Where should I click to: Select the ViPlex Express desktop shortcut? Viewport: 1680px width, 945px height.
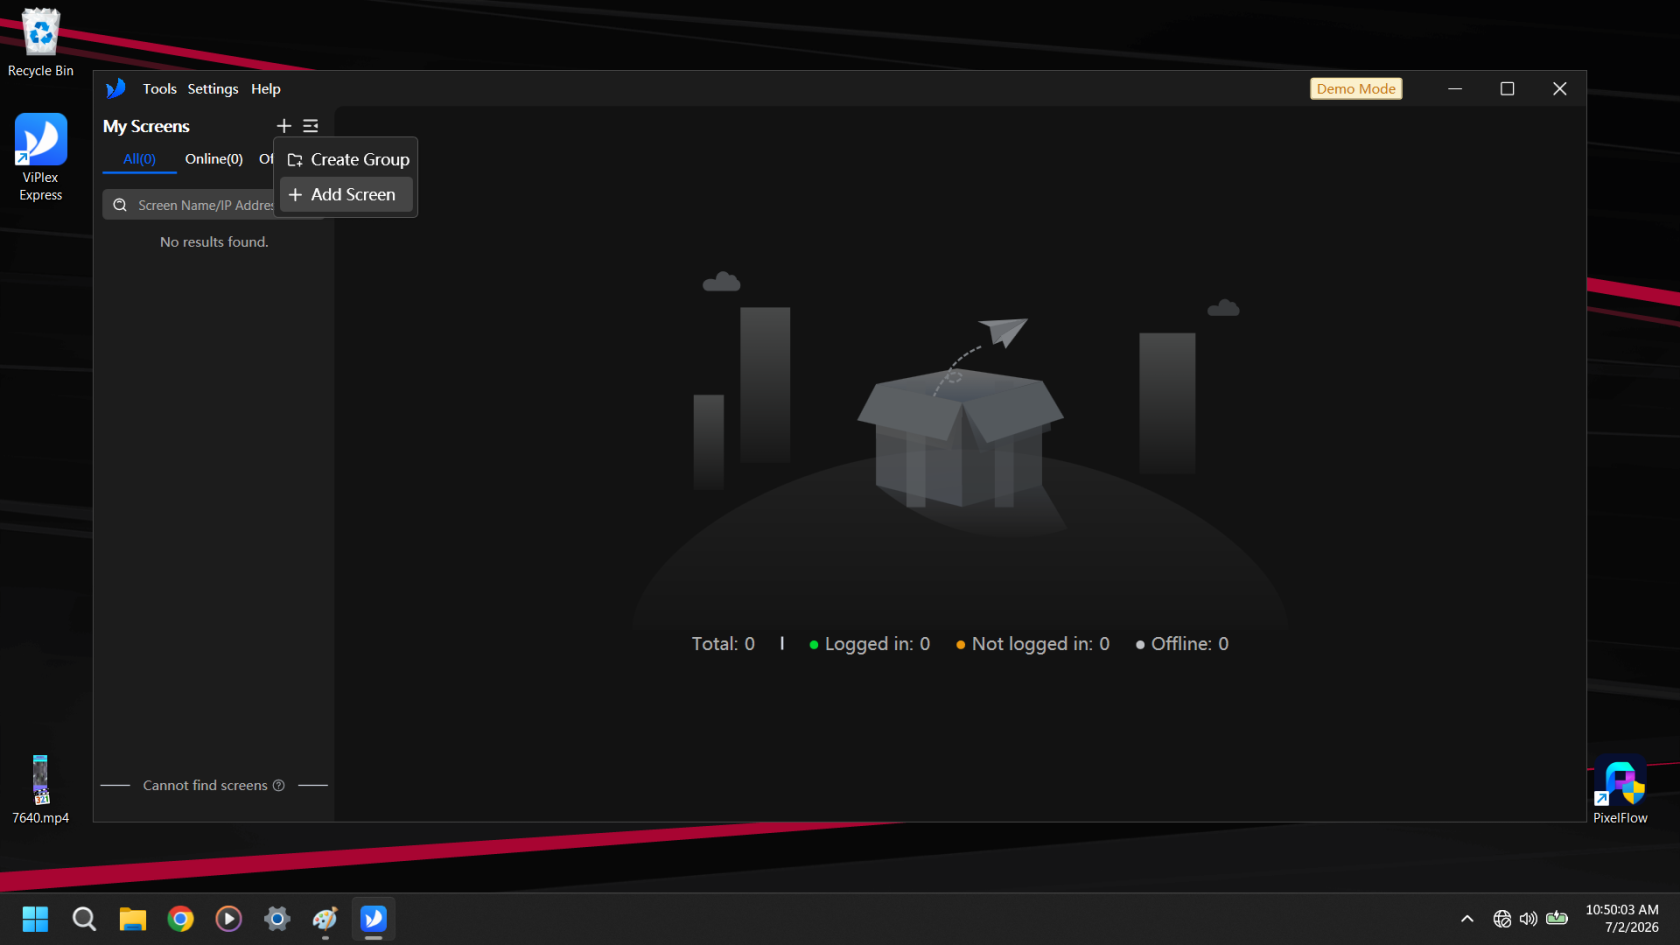(x=41, y=158)
